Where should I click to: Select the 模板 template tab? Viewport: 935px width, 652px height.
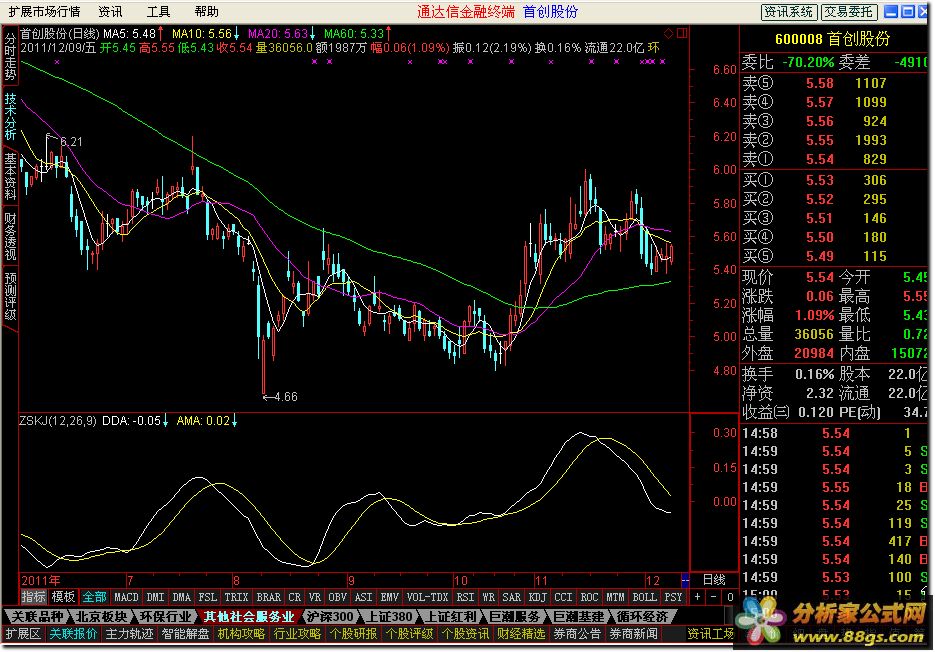[x=63, y=597]
